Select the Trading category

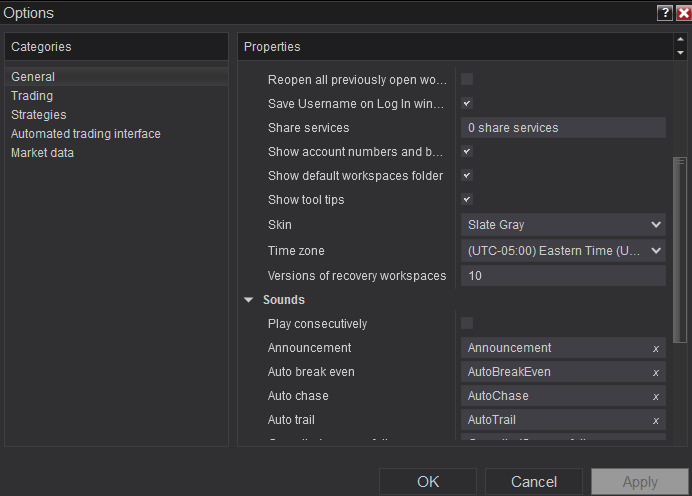pyautogui.click(x=32, y=96)
